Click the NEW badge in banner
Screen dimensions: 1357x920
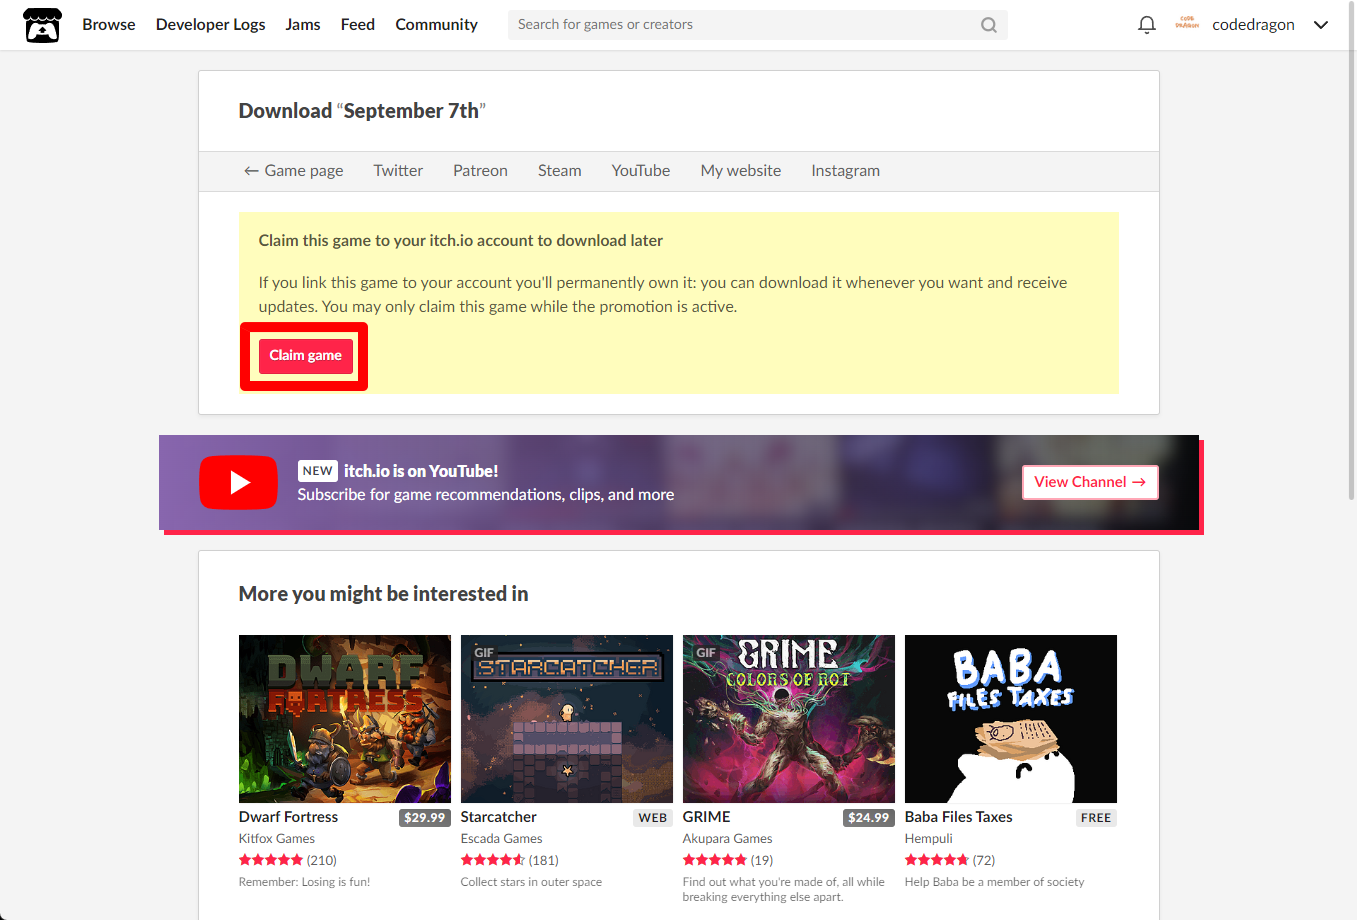(x=317, y=471)
